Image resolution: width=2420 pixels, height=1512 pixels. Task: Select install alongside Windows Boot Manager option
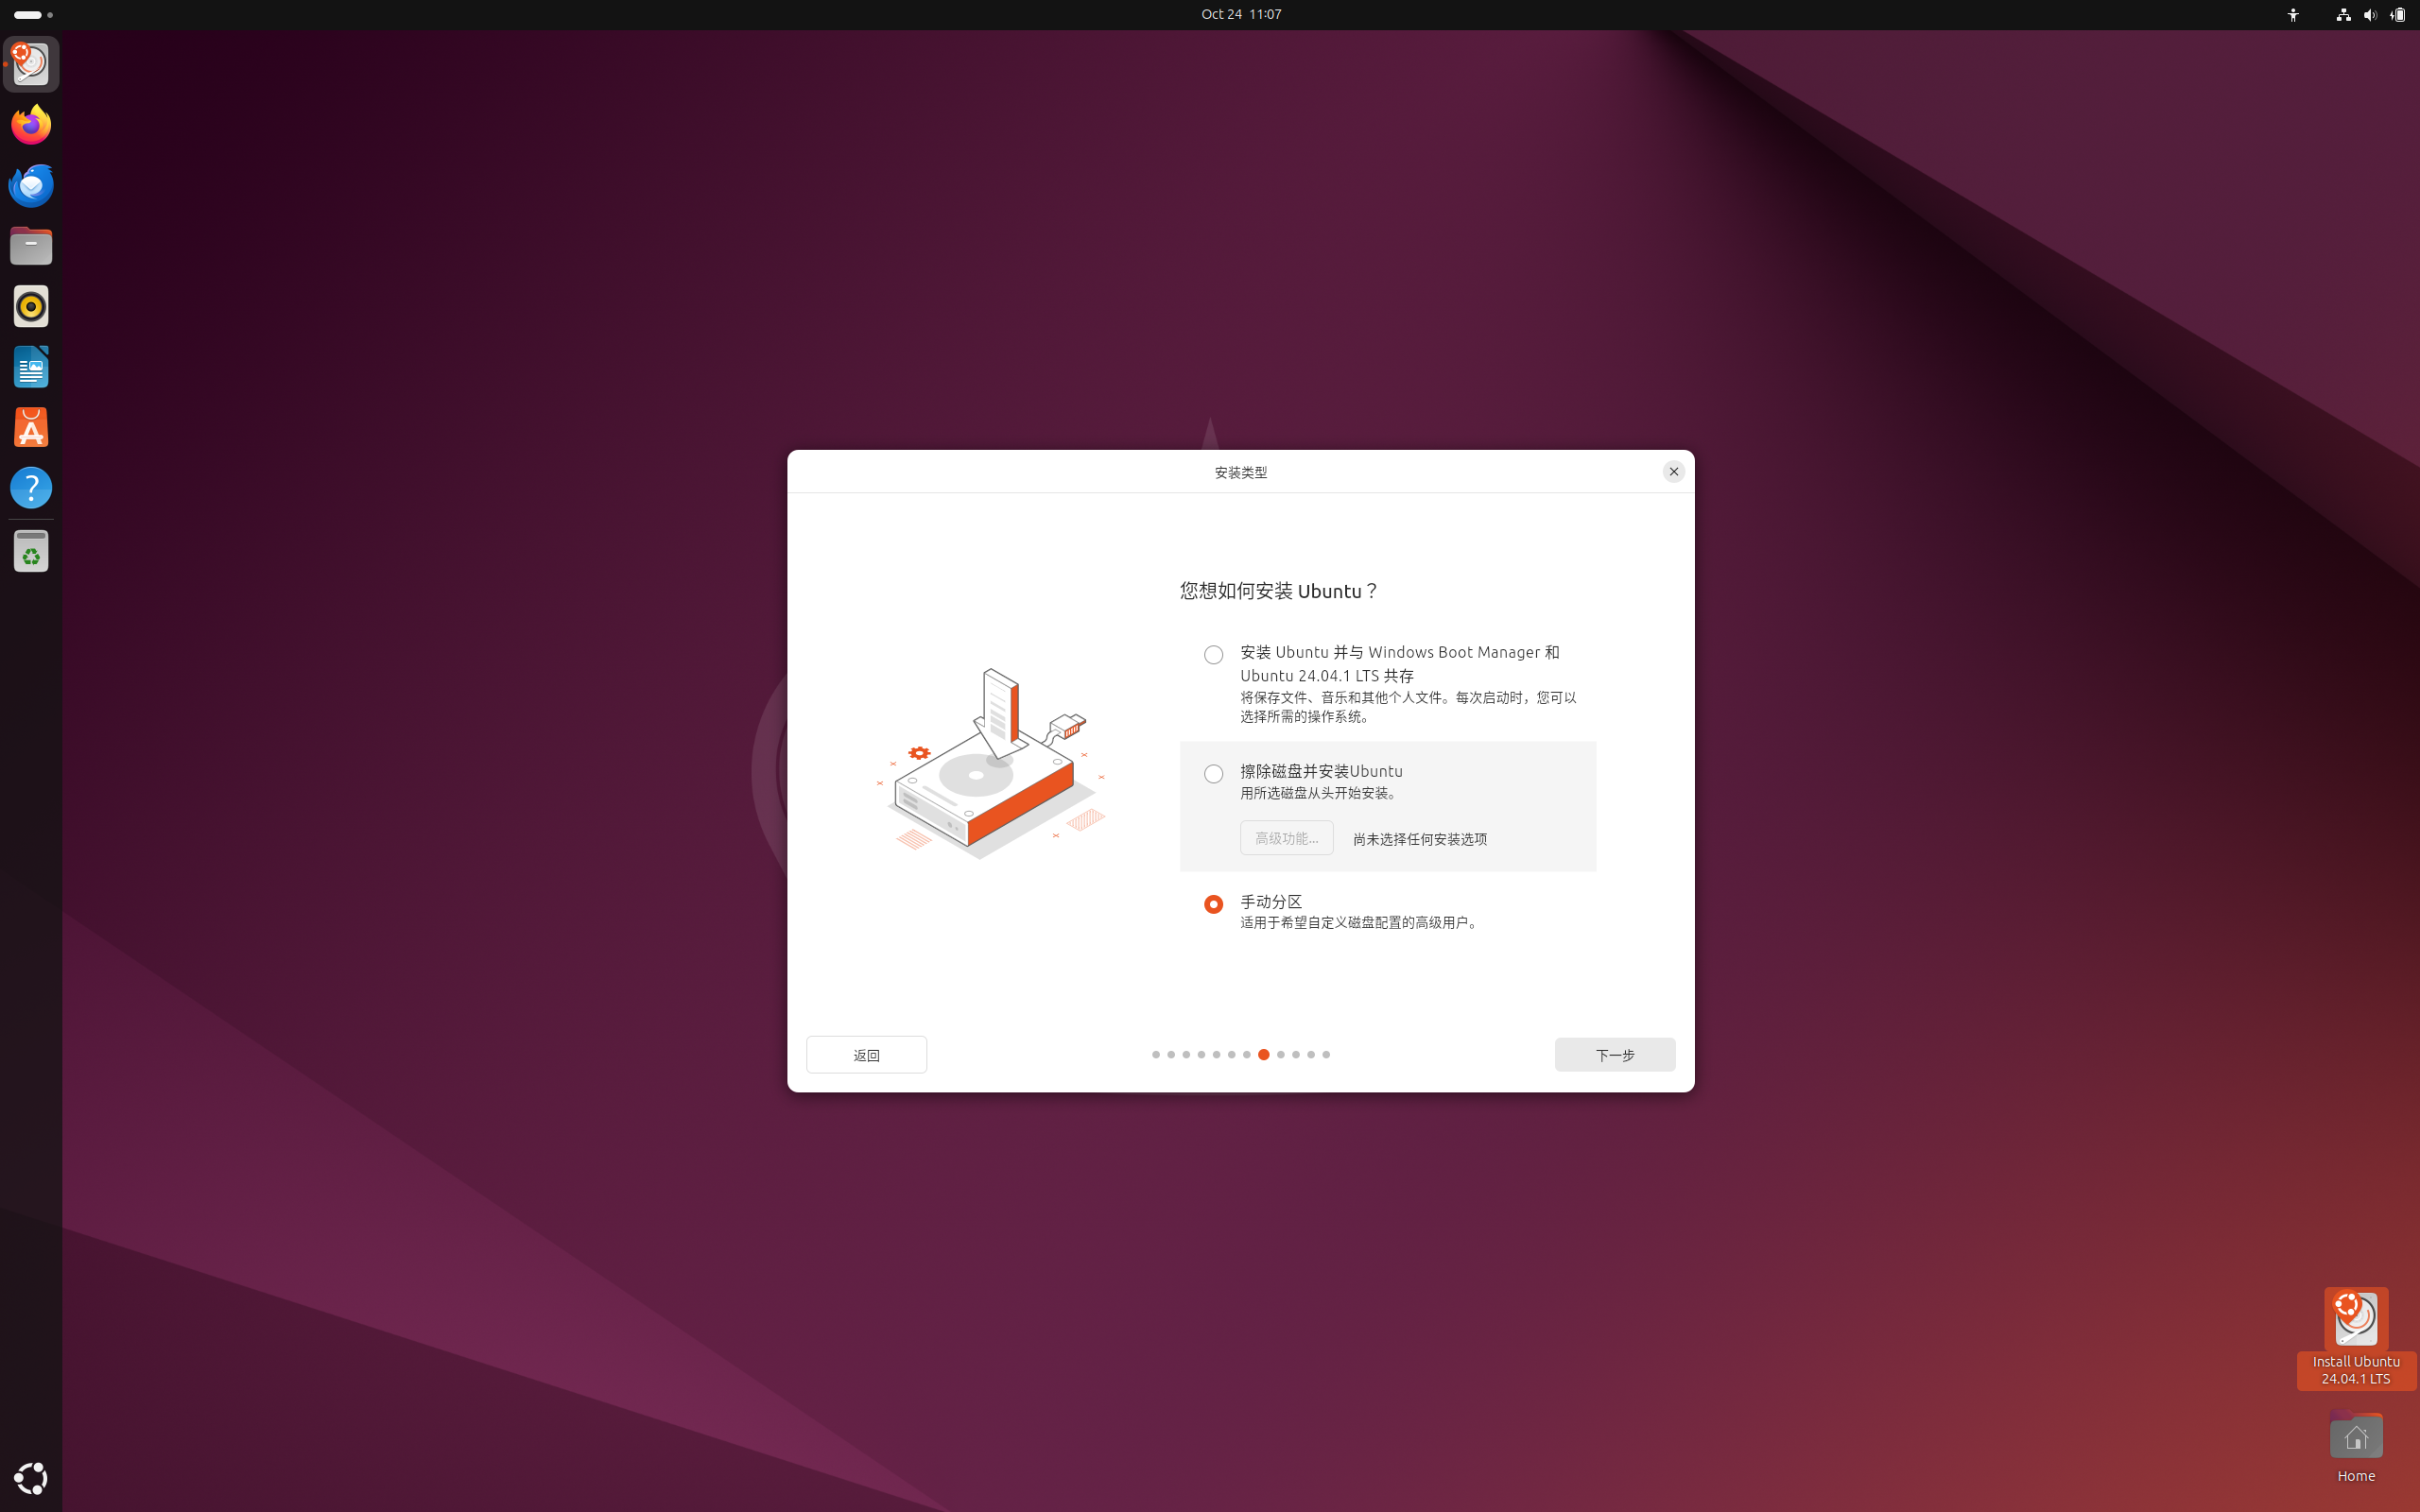pos(1213,655)
